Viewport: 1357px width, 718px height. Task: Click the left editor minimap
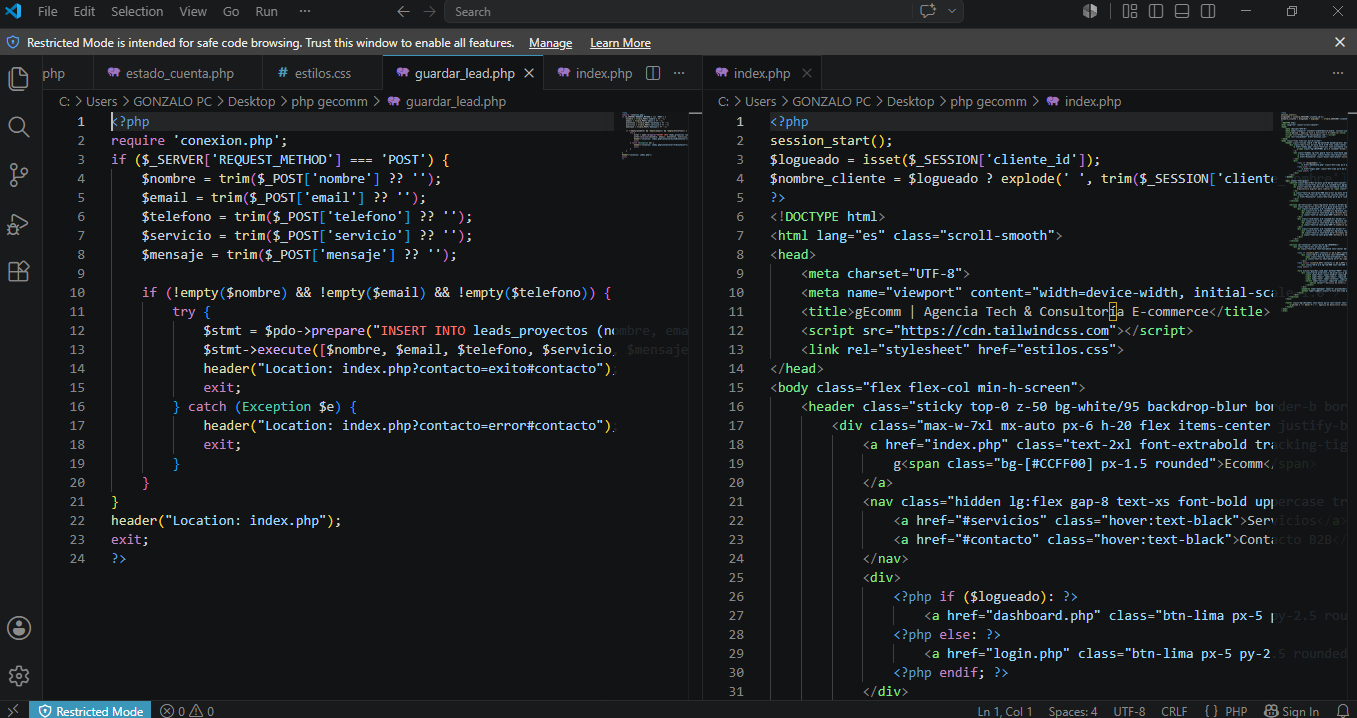pyautogui.click(x=654, y=135)
